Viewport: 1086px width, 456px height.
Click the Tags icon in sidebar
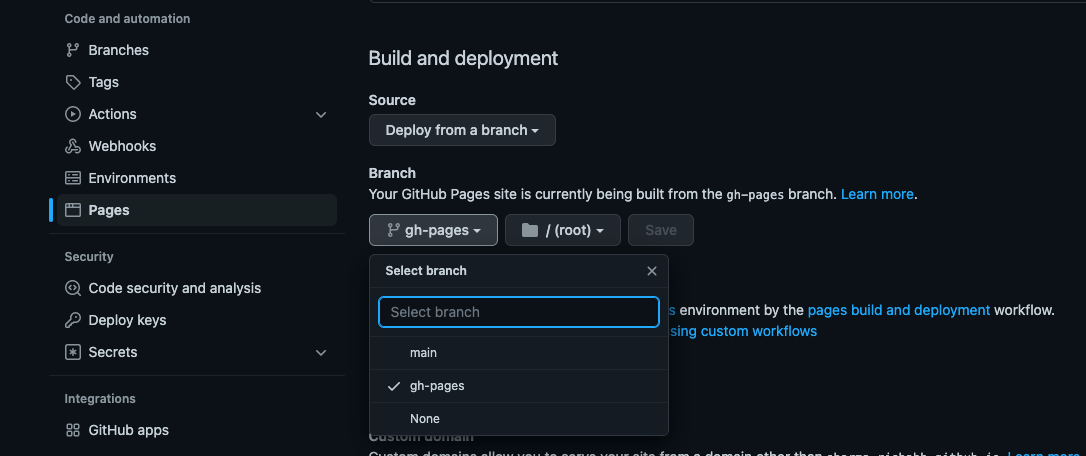[x=72, y=82]
